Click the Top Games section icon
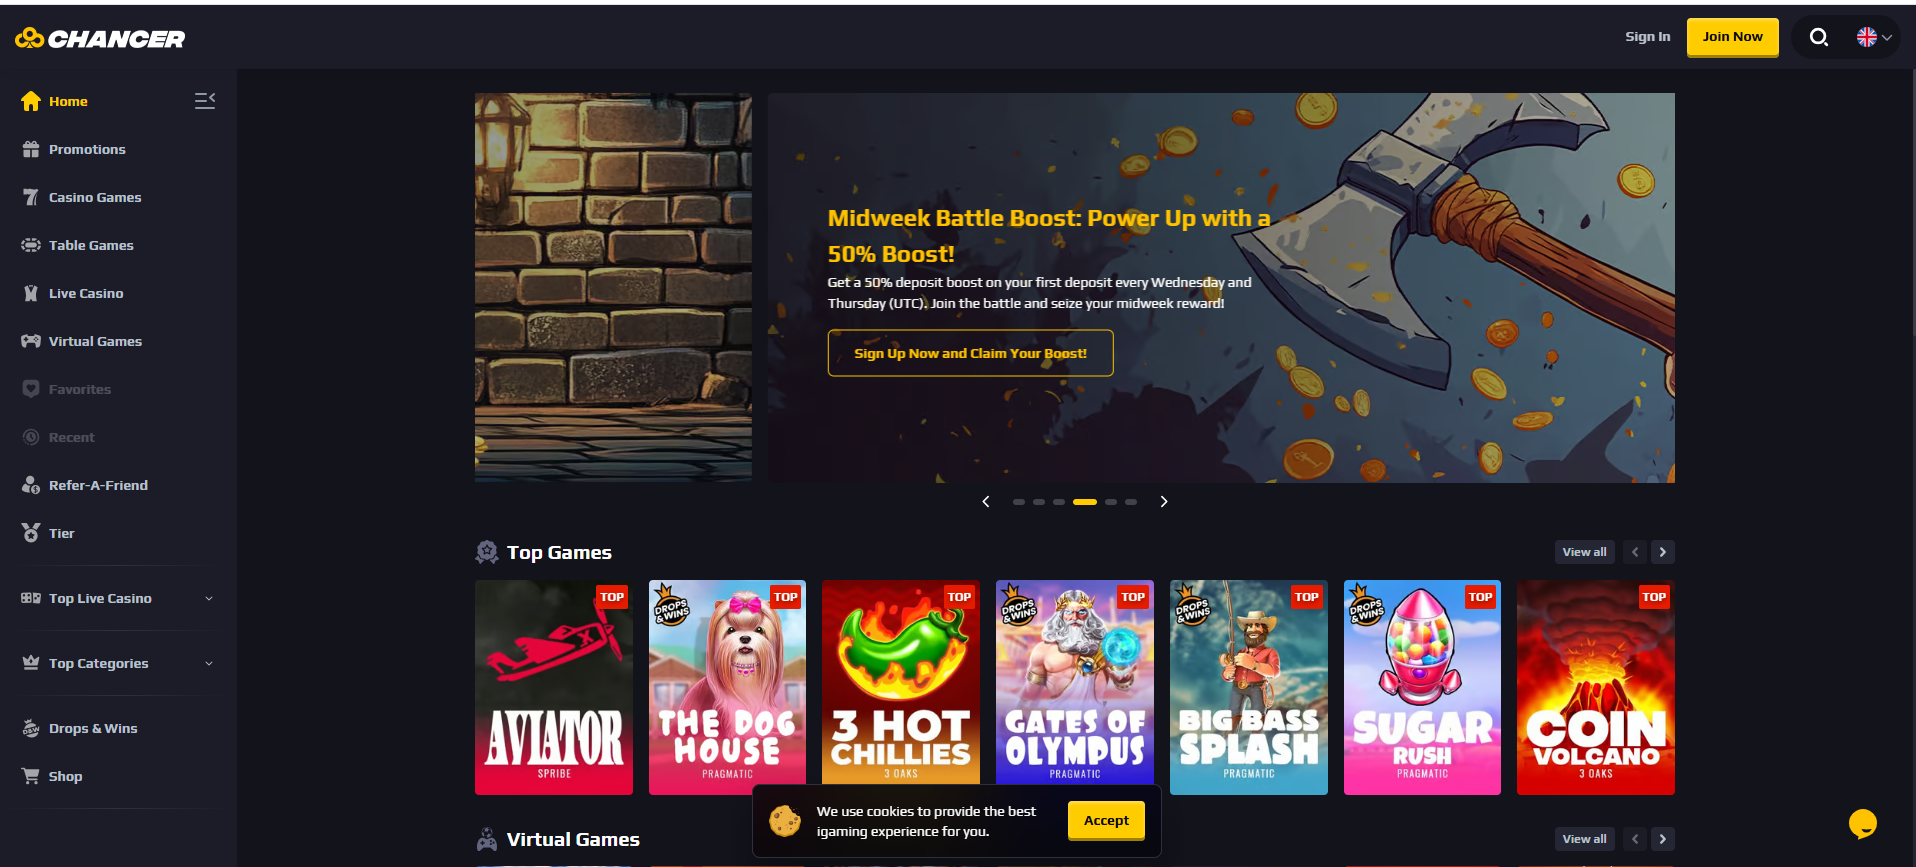This screenshot has height=867, width=1916. (x=487, y=552)
